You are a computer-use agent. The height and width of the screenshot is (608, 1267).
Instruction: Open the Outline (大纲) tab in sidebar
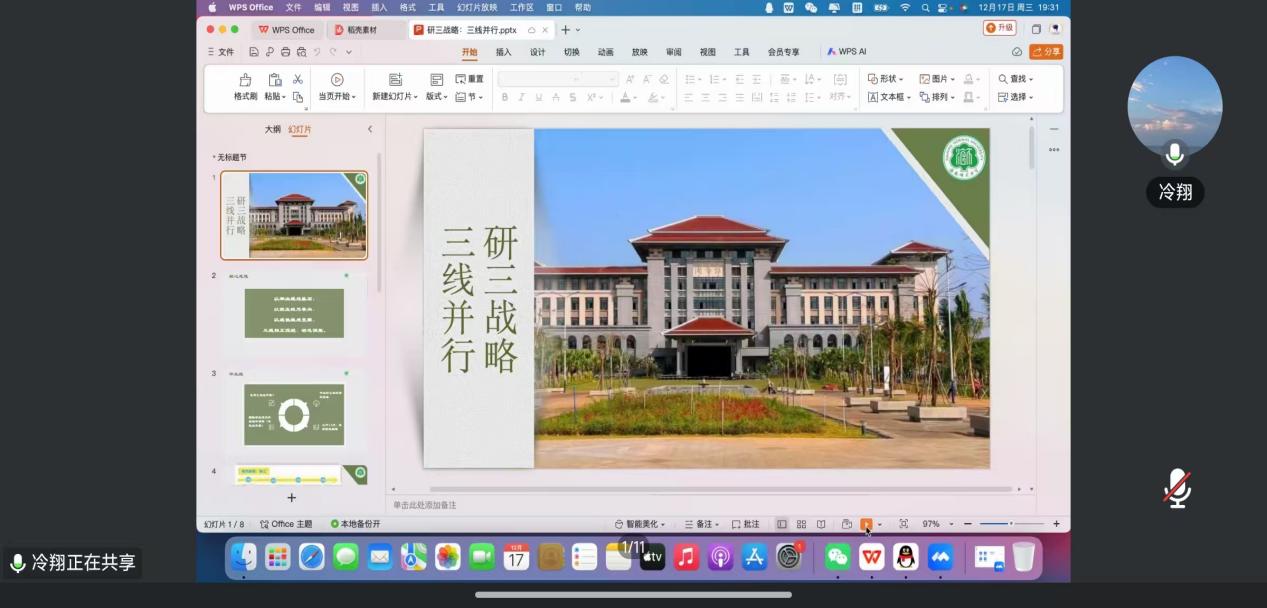272,129
